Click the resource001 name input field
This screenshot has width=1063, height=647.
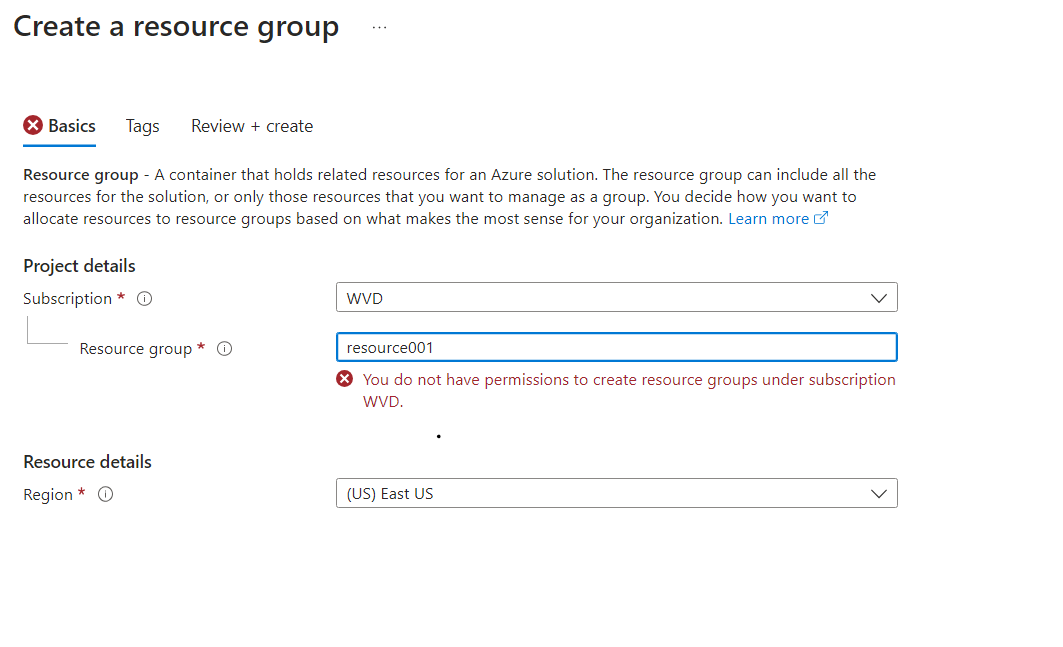coord(616,346)
